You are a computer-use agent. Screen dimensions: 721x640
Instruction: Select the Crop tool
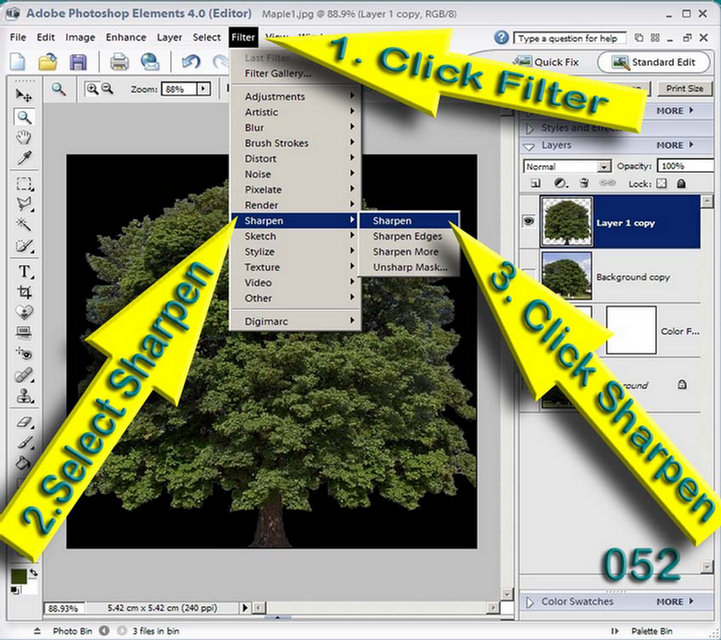click(24, 291)
